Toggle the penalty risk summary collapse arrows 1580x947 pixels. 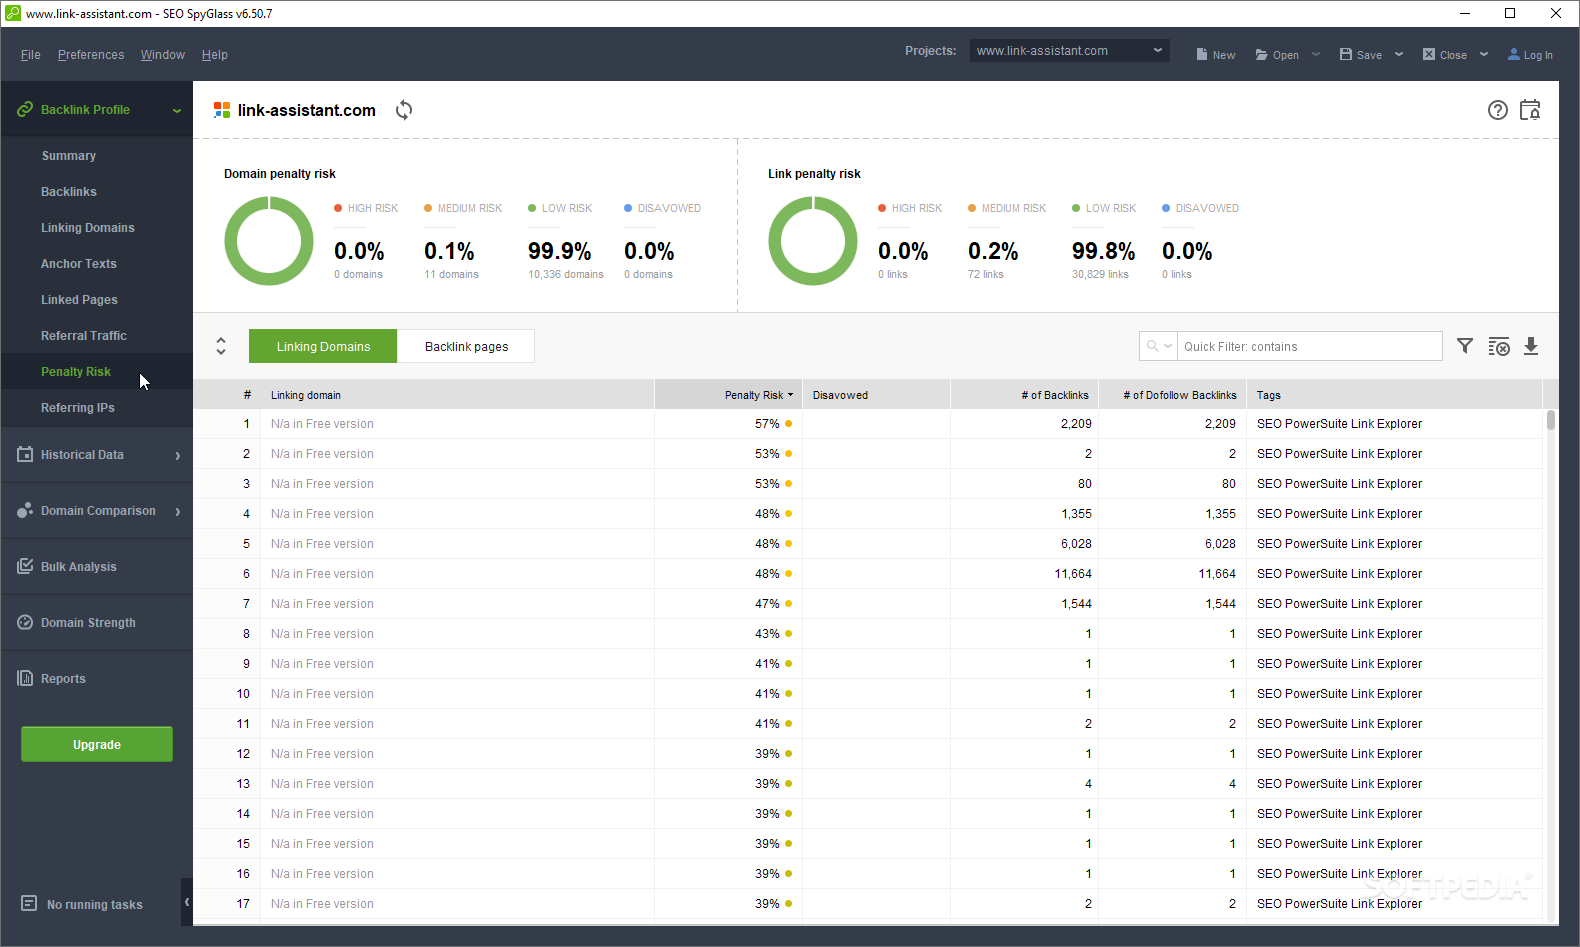coord(221,346)
